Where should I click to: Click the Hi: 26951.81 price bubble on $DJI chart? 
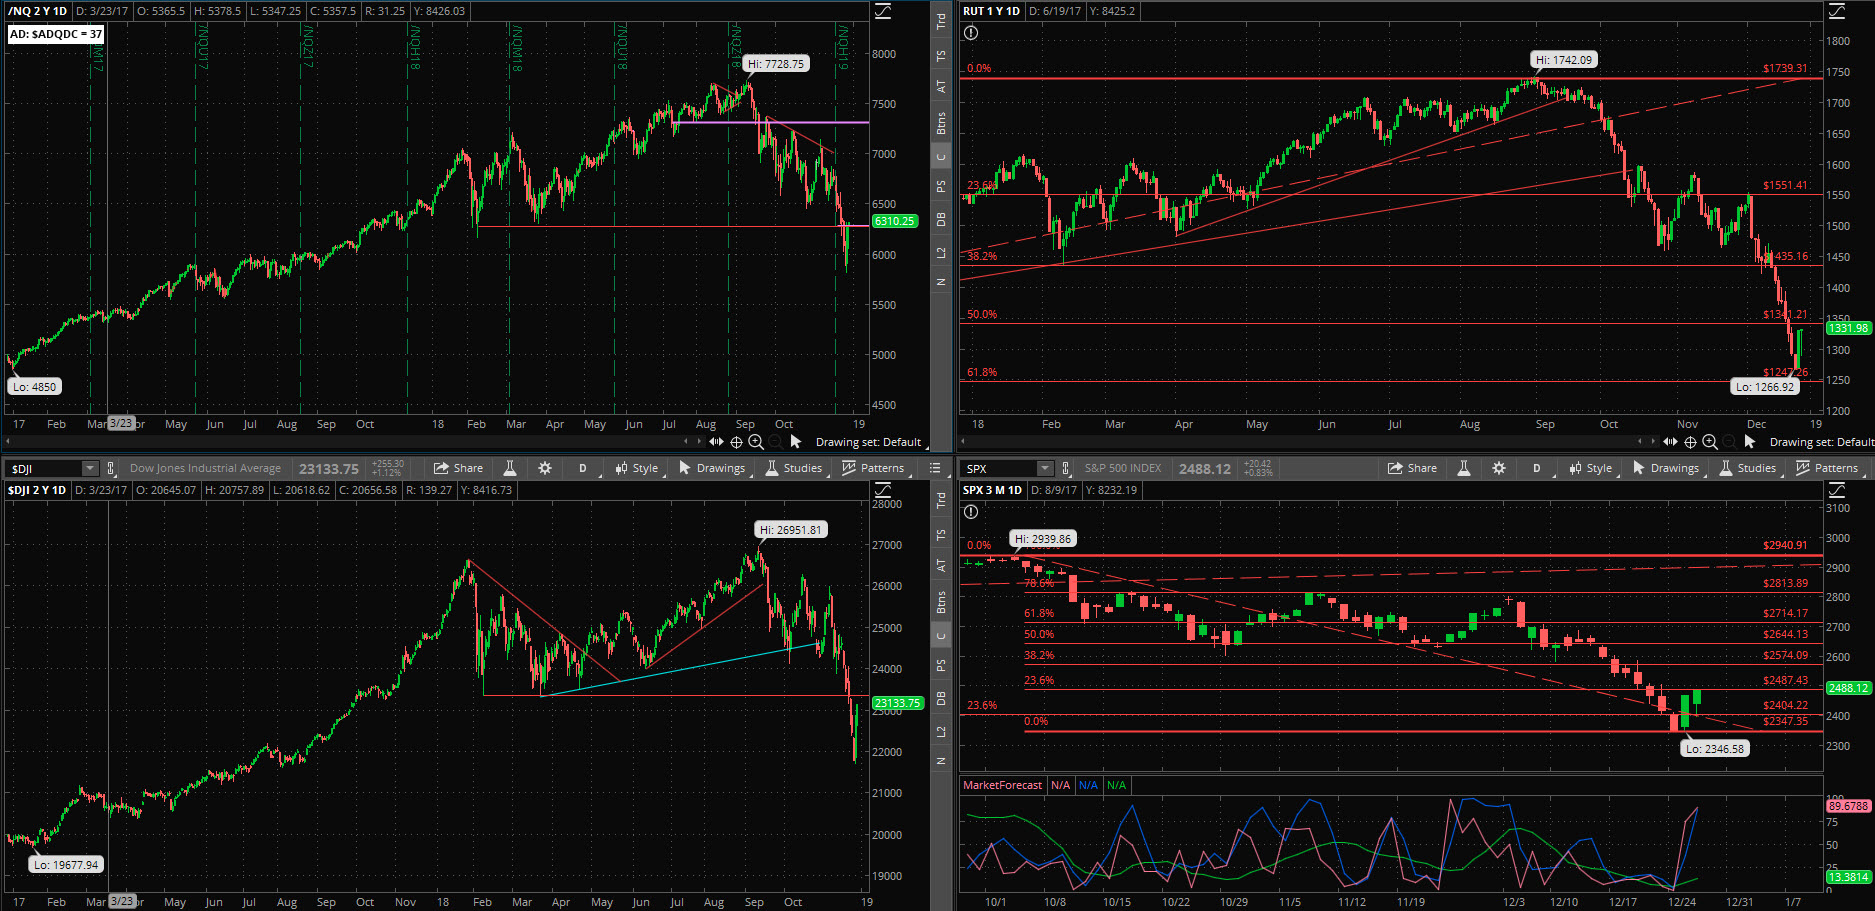pos(790,529)
